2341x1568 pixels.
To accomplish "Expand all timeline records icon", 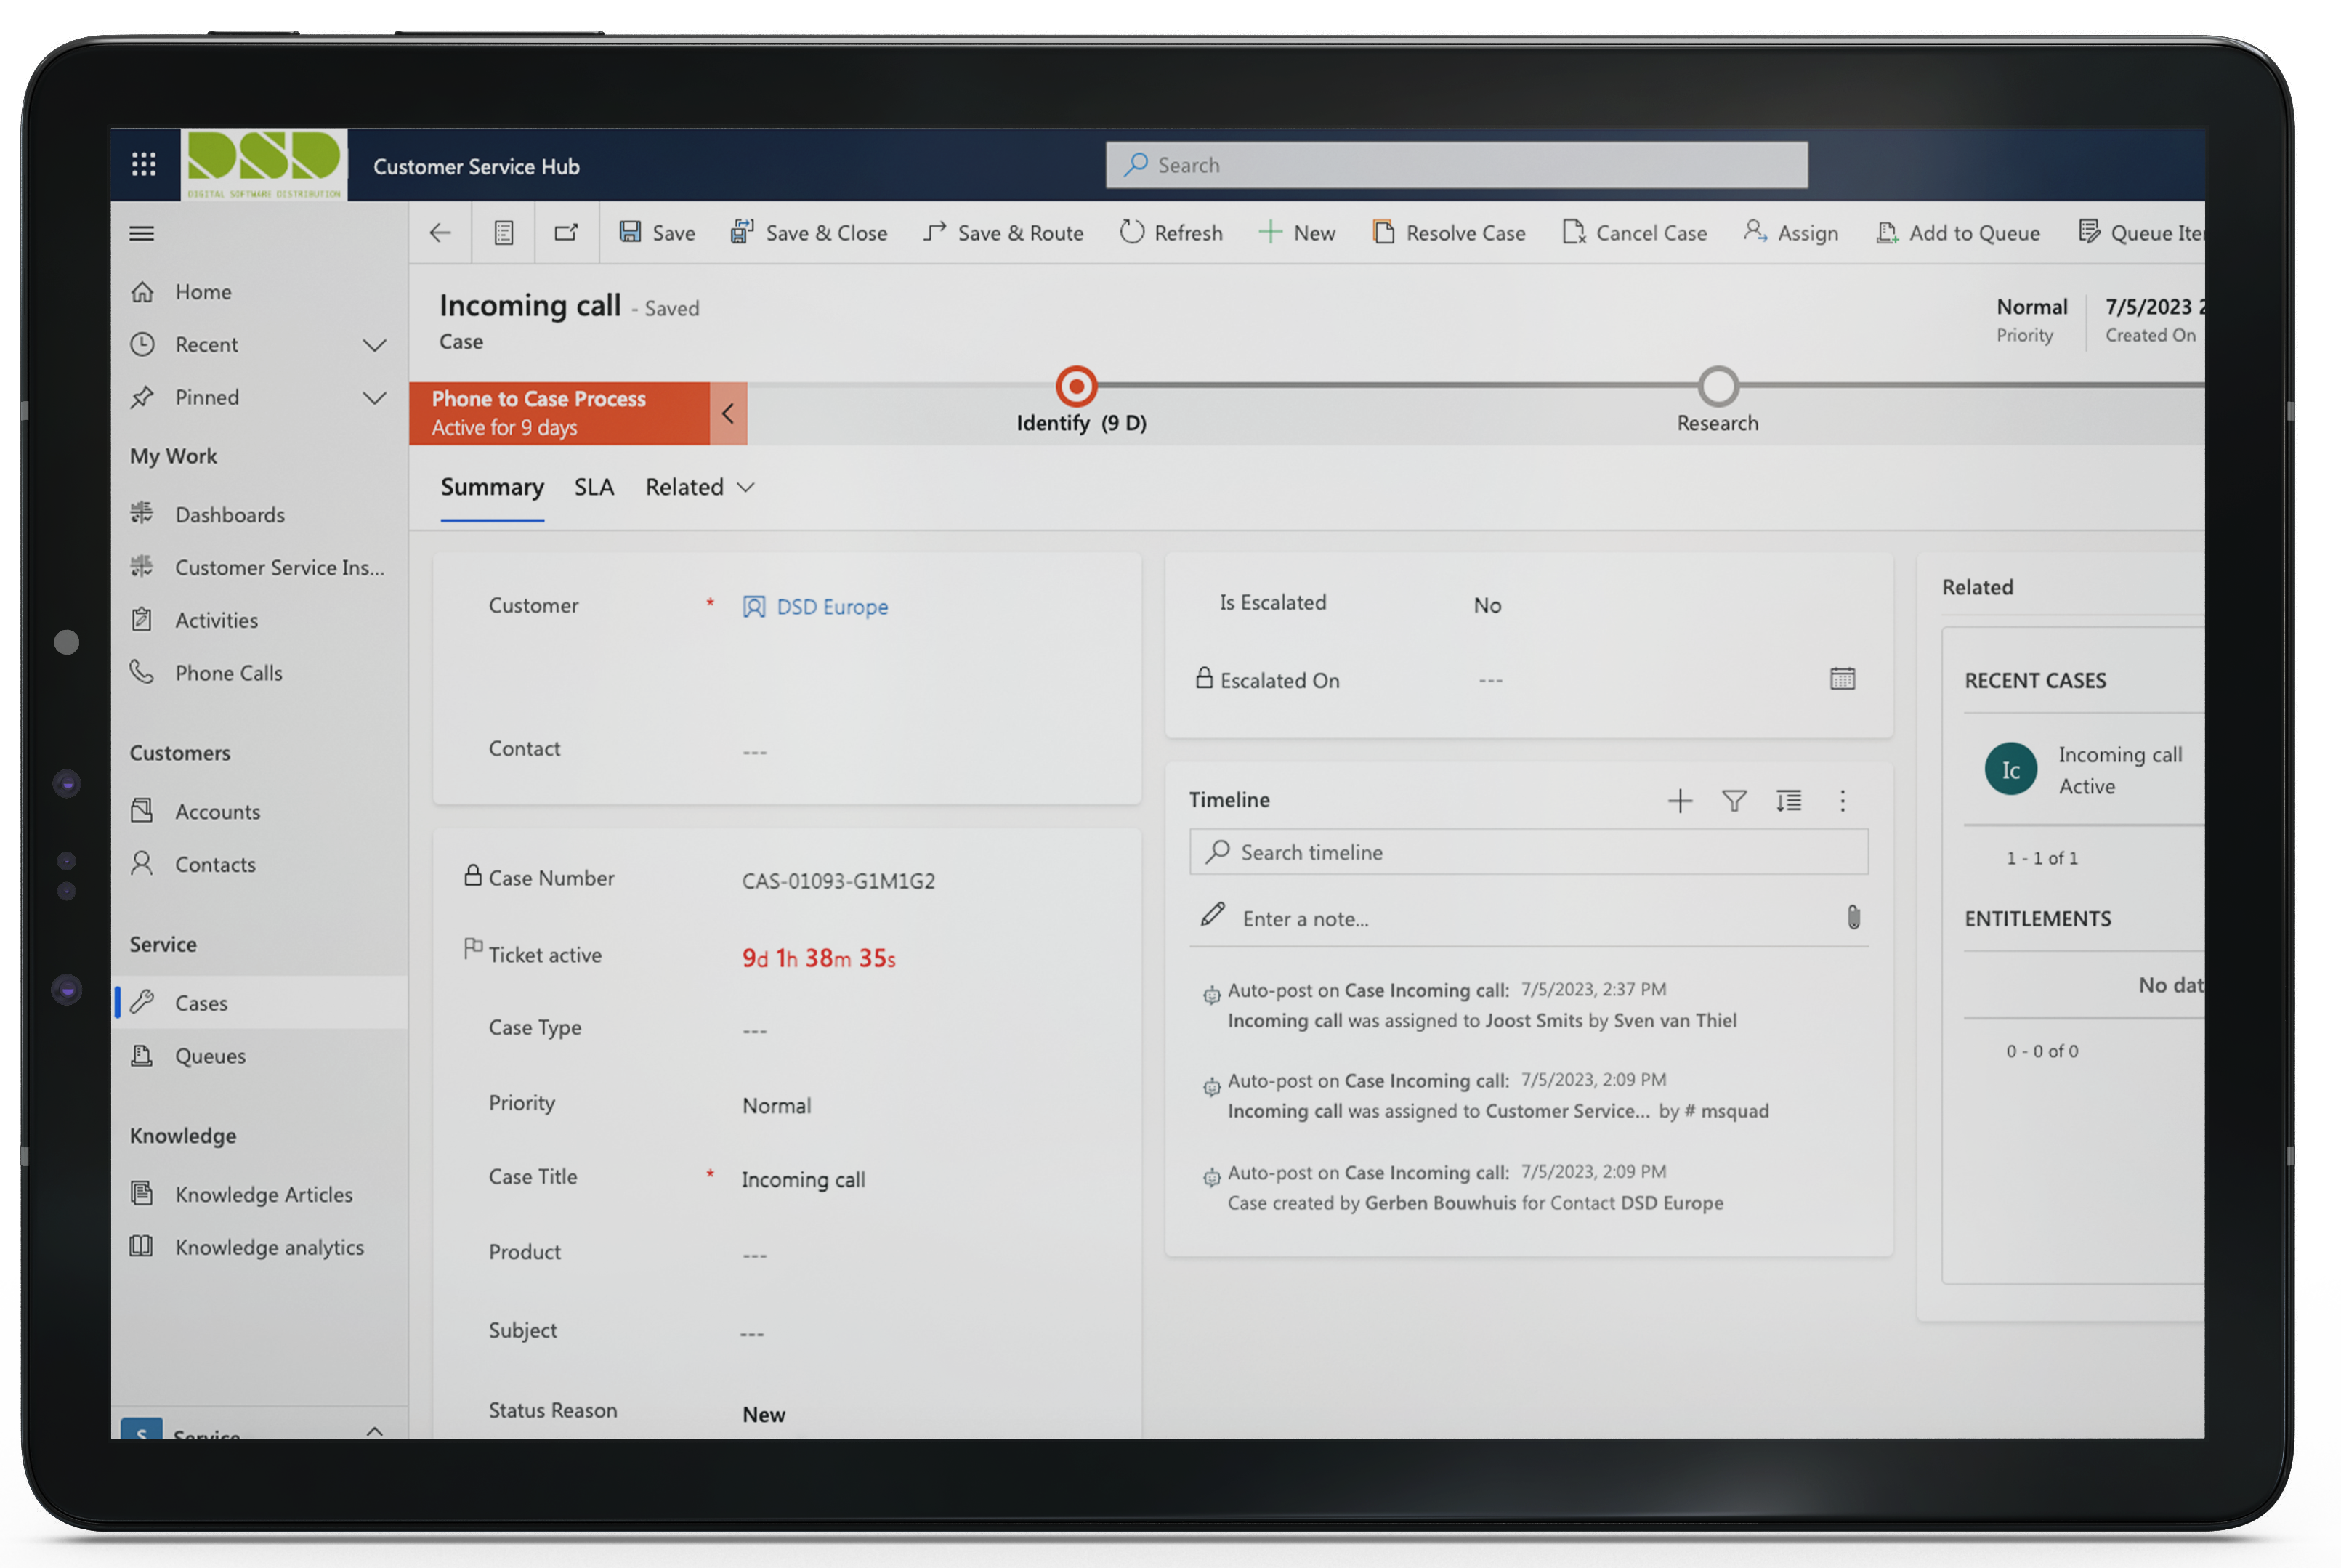I will click(x=1788, y=801).
